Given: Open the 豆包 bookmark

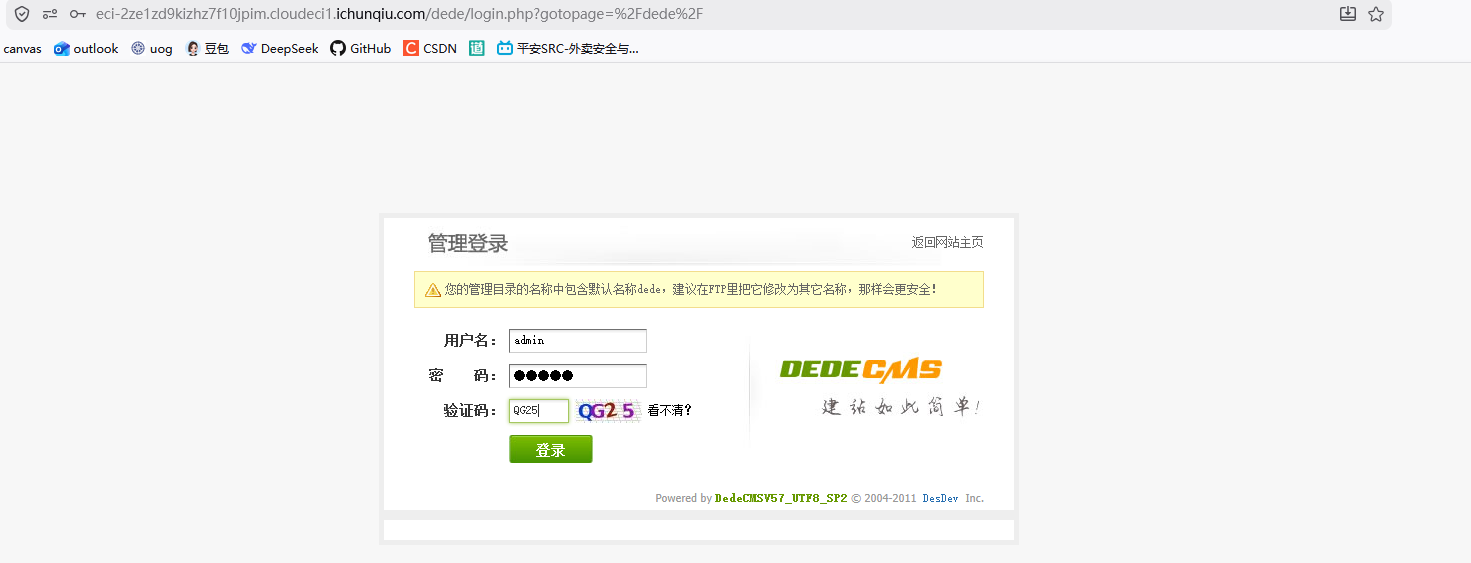Looking at the screenshot, I should click(x=208, y=48).
